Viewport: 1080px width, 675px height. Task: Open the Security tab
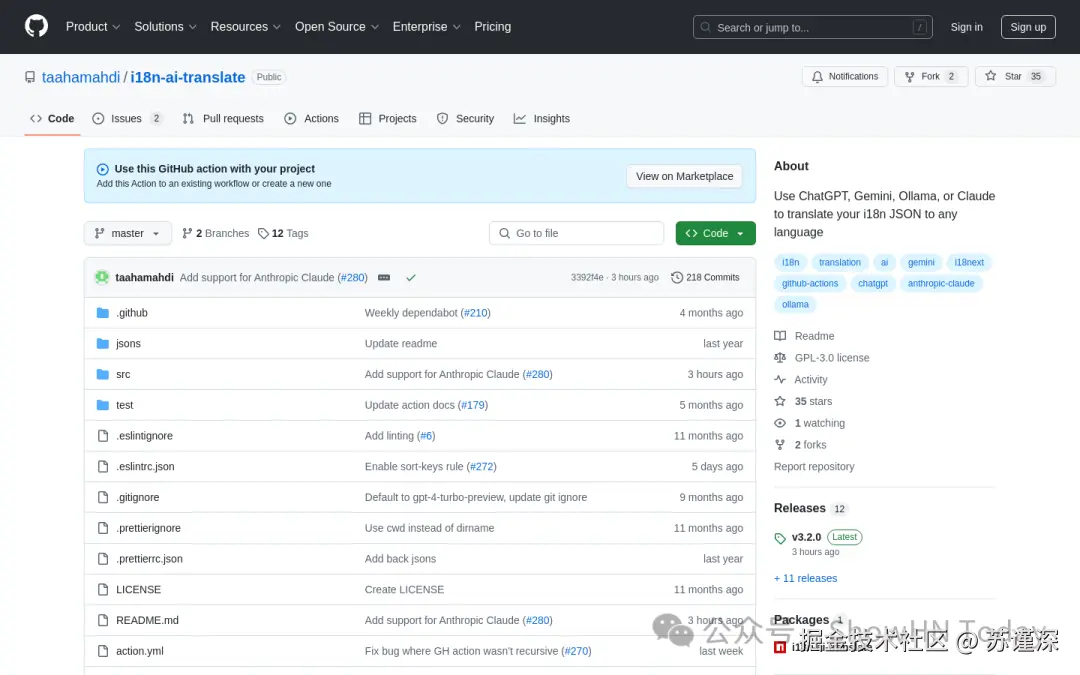tap(466, 118)
